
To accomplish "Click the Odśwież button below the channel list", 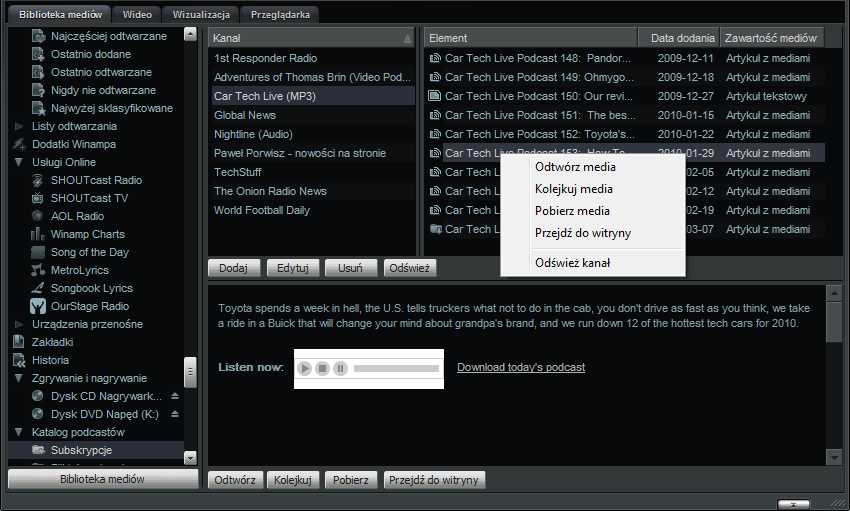I will coord(410,268).
